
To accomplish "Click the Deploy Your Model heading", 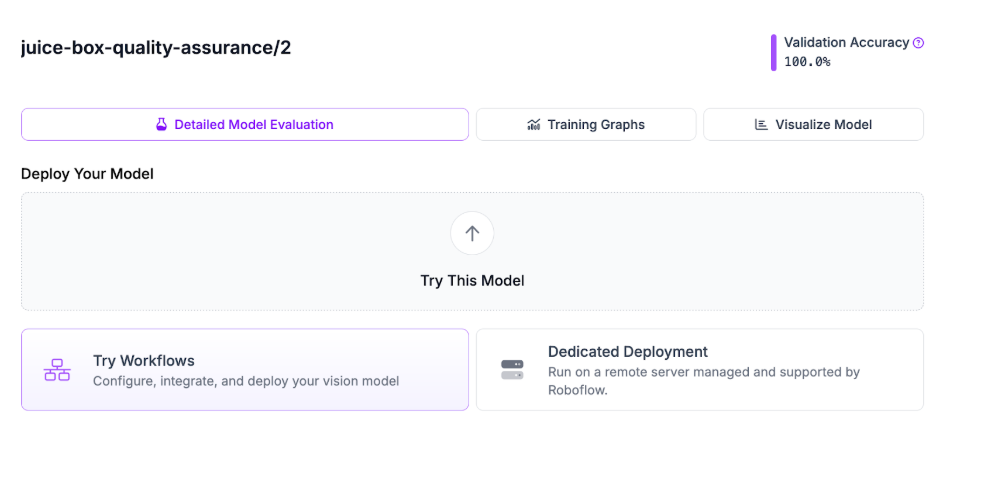I will tap(87, 174).
